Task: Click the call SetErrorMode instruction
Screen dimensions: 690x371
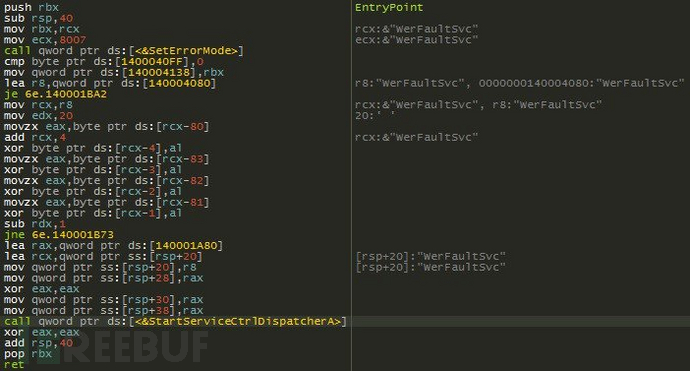Action: 124,51
